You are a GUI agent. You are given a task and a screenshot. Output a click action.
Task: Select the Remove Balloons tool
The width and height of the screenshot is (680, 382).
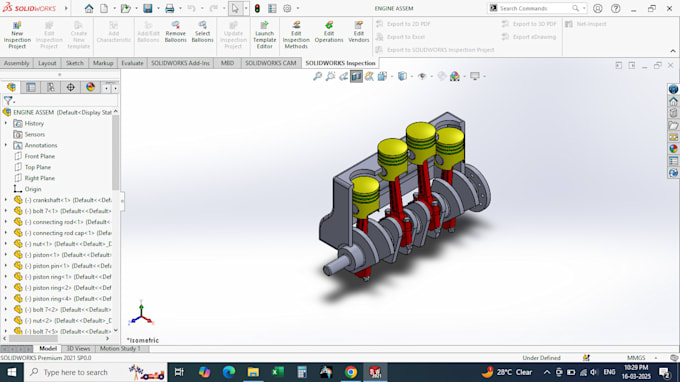176,32
